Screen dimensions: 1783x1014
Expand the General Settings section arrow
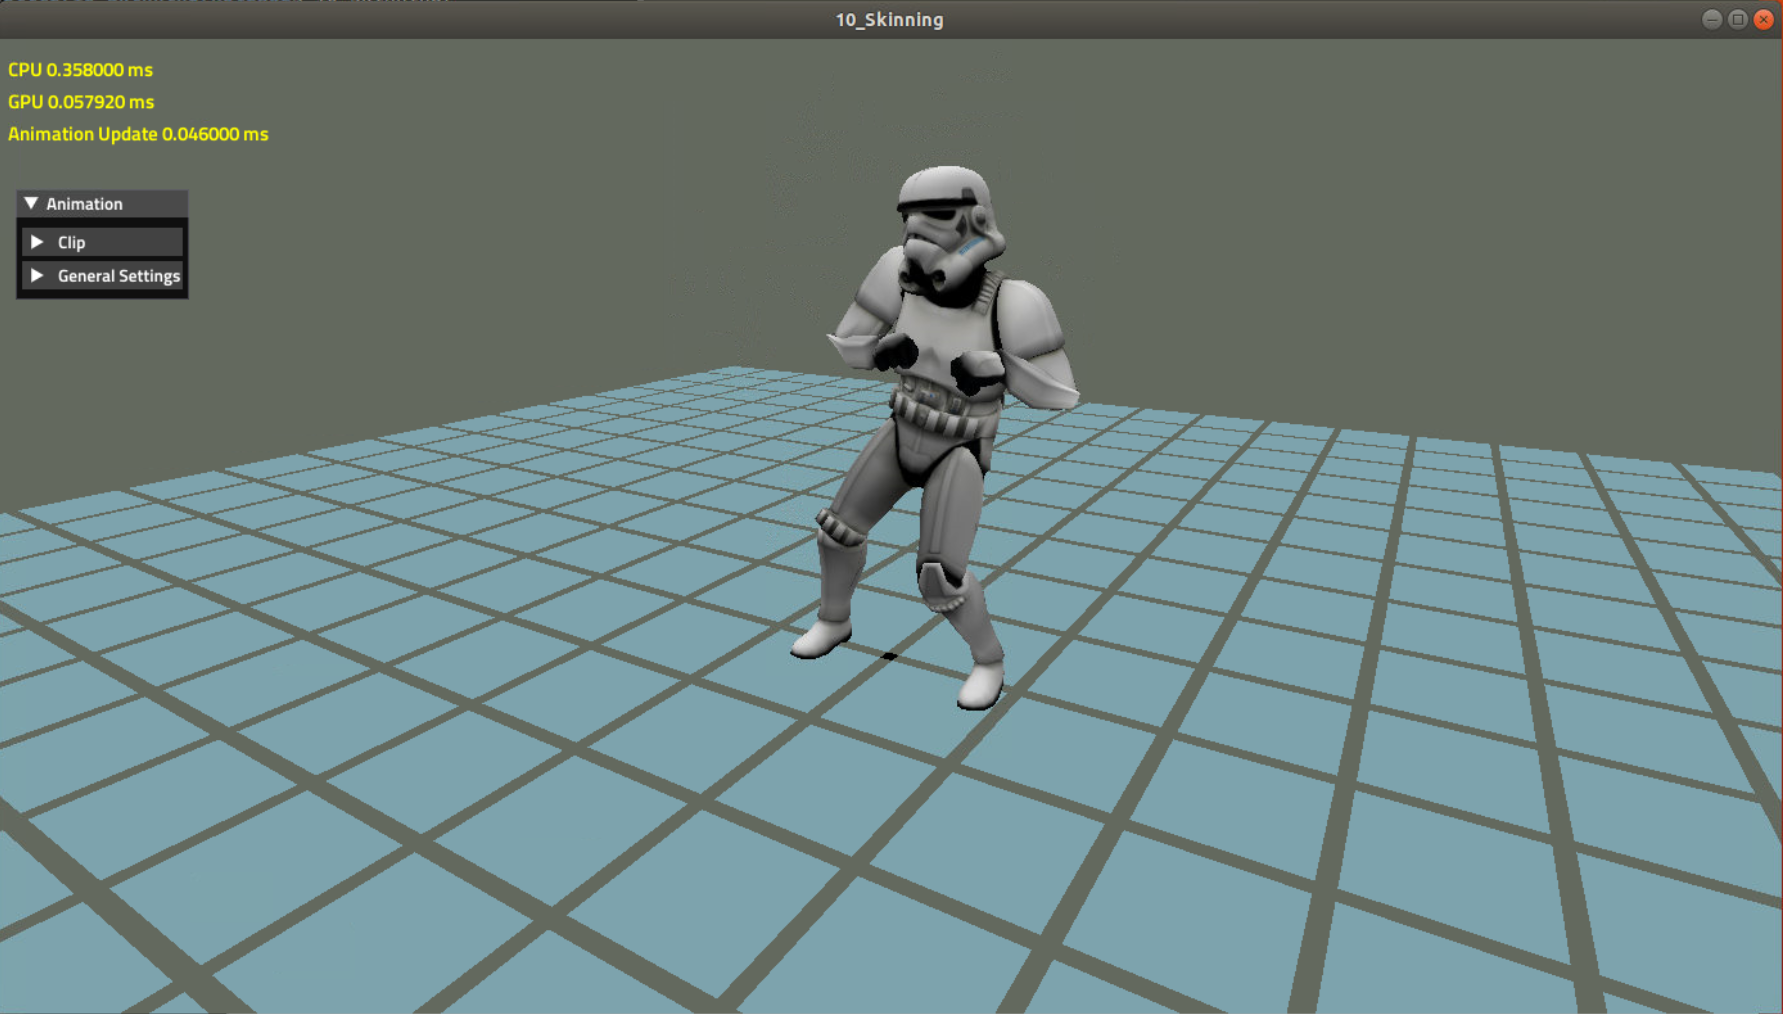(x=37, y=275)
